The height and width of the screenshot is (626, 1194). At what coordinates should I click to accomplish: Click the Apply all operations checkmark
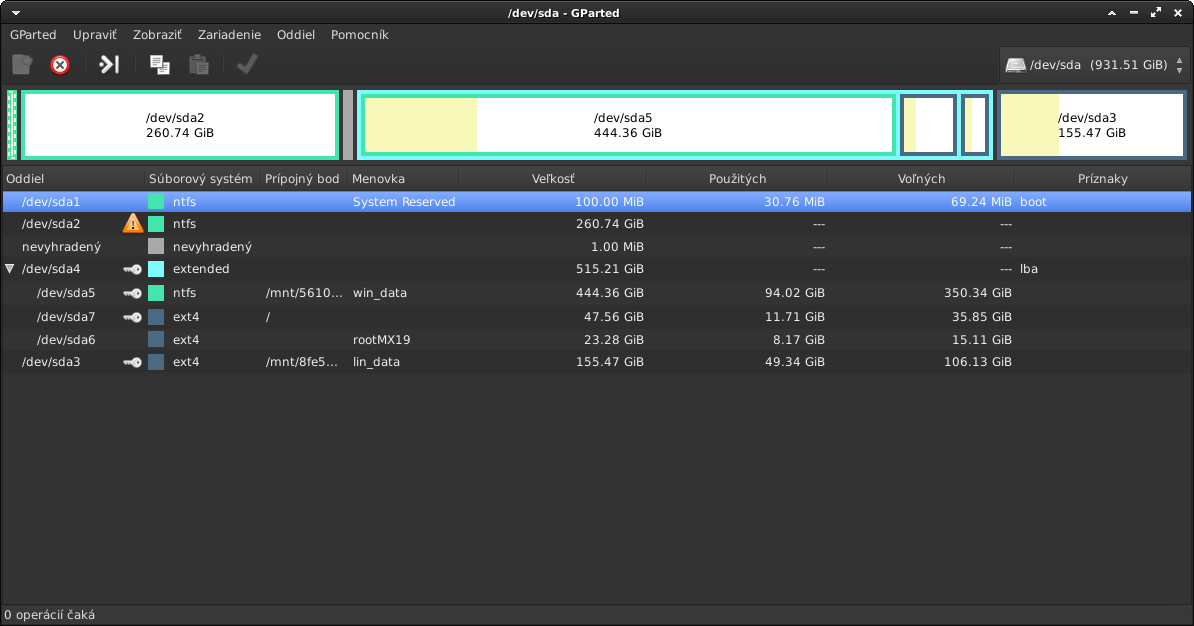(246, 65)
